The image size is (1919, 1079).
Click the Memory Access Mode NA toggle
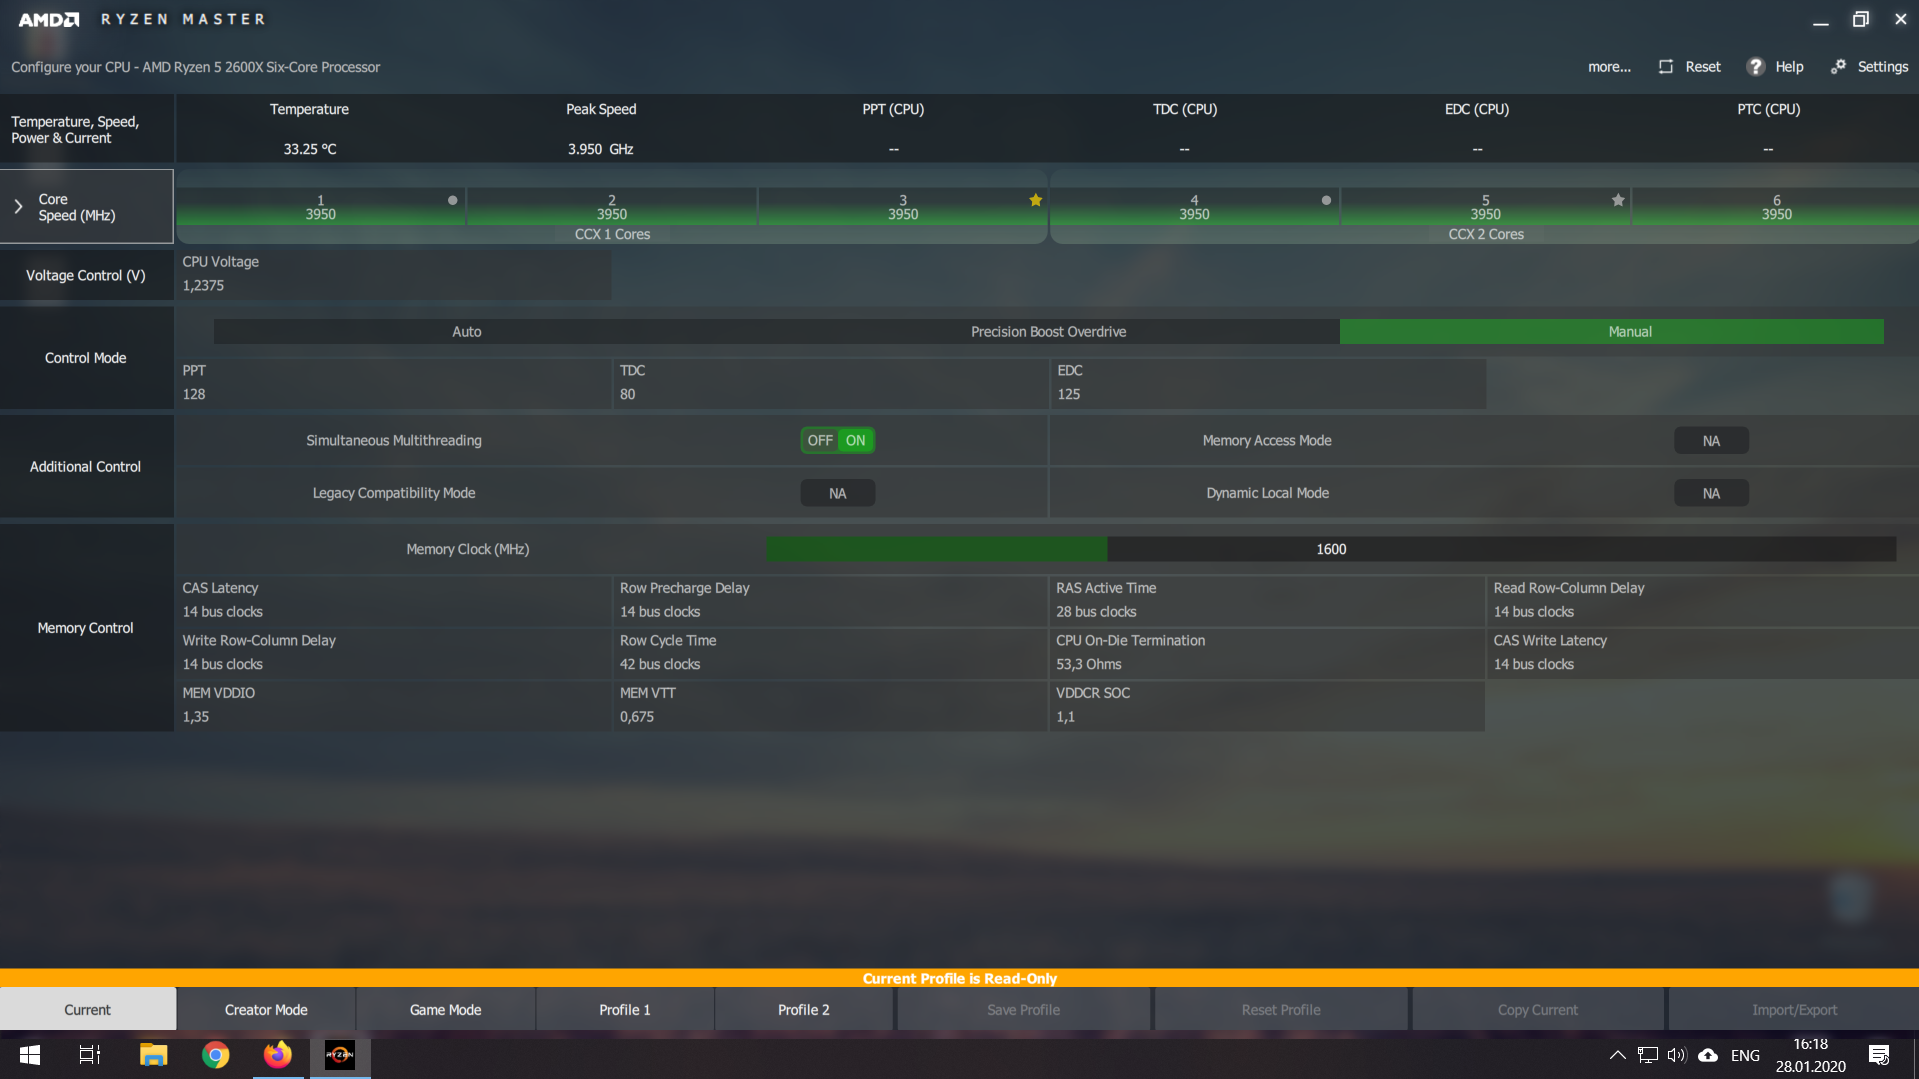coord(1711,441)
